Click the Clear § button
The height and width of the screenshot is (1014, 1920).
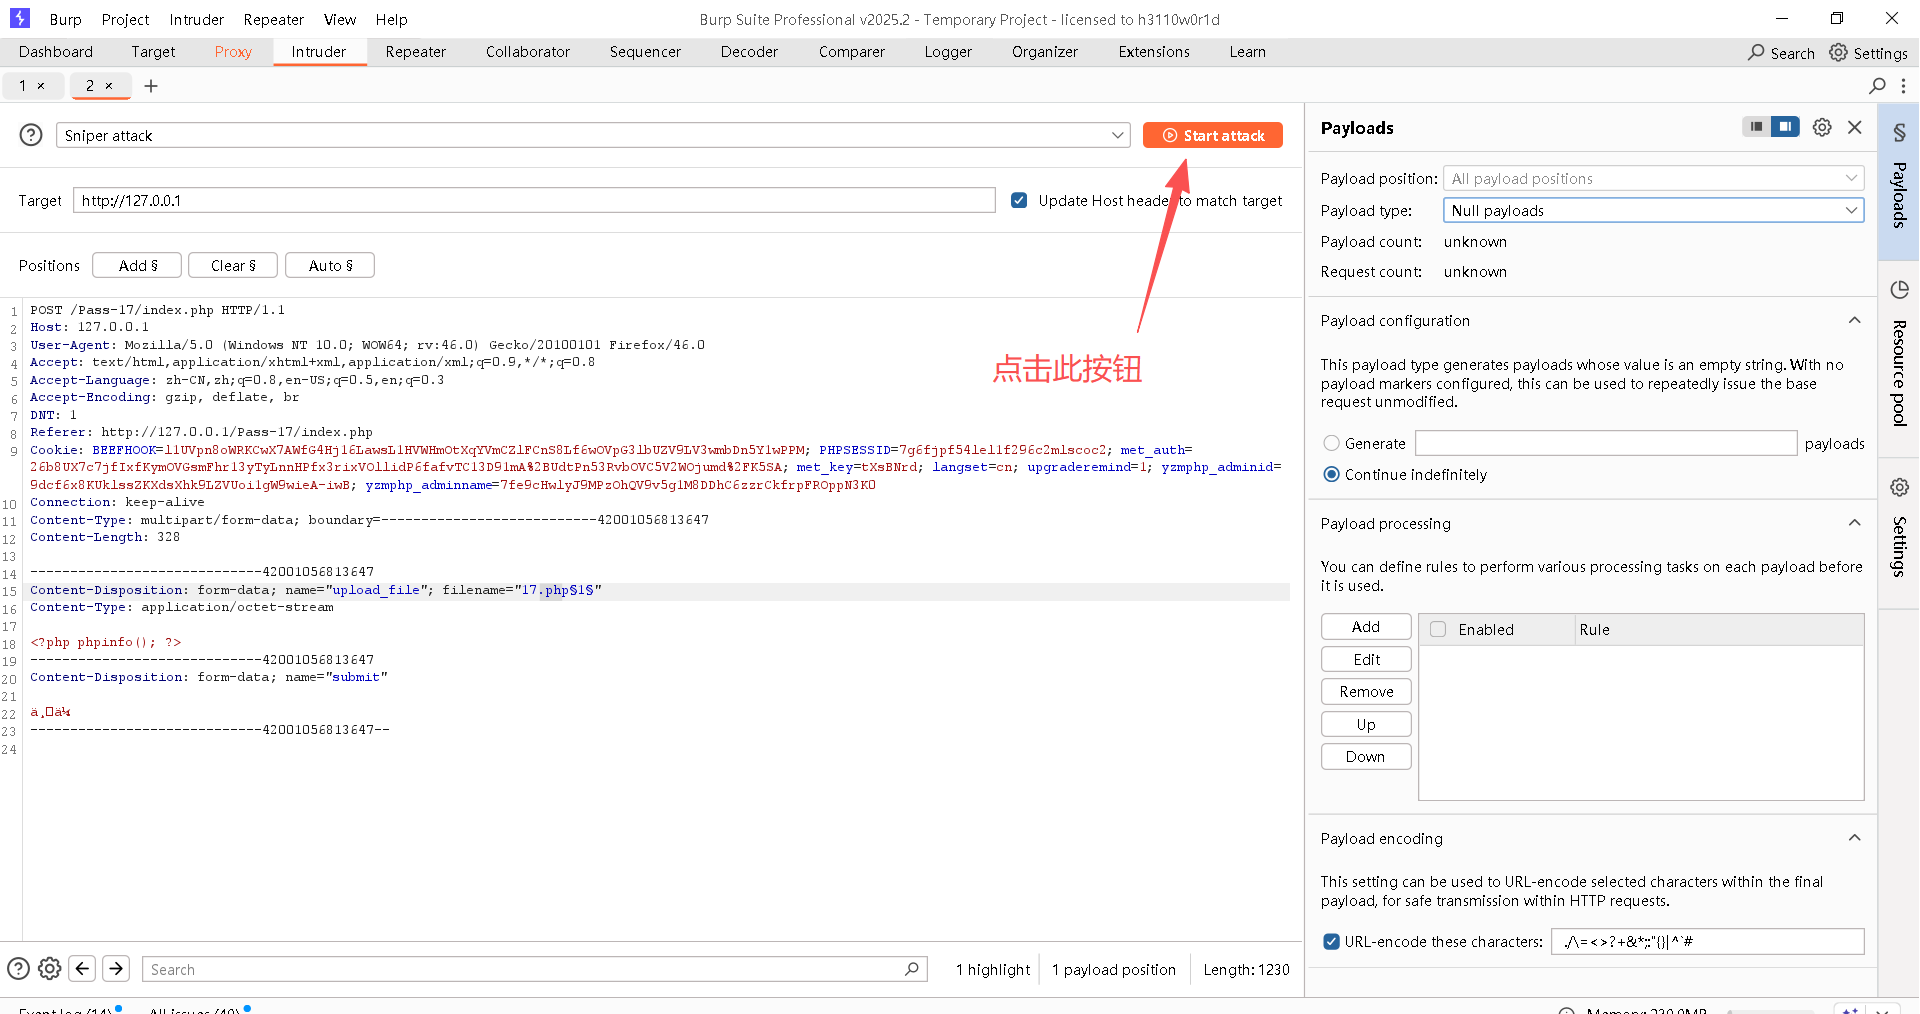click(x=232, y=265)
